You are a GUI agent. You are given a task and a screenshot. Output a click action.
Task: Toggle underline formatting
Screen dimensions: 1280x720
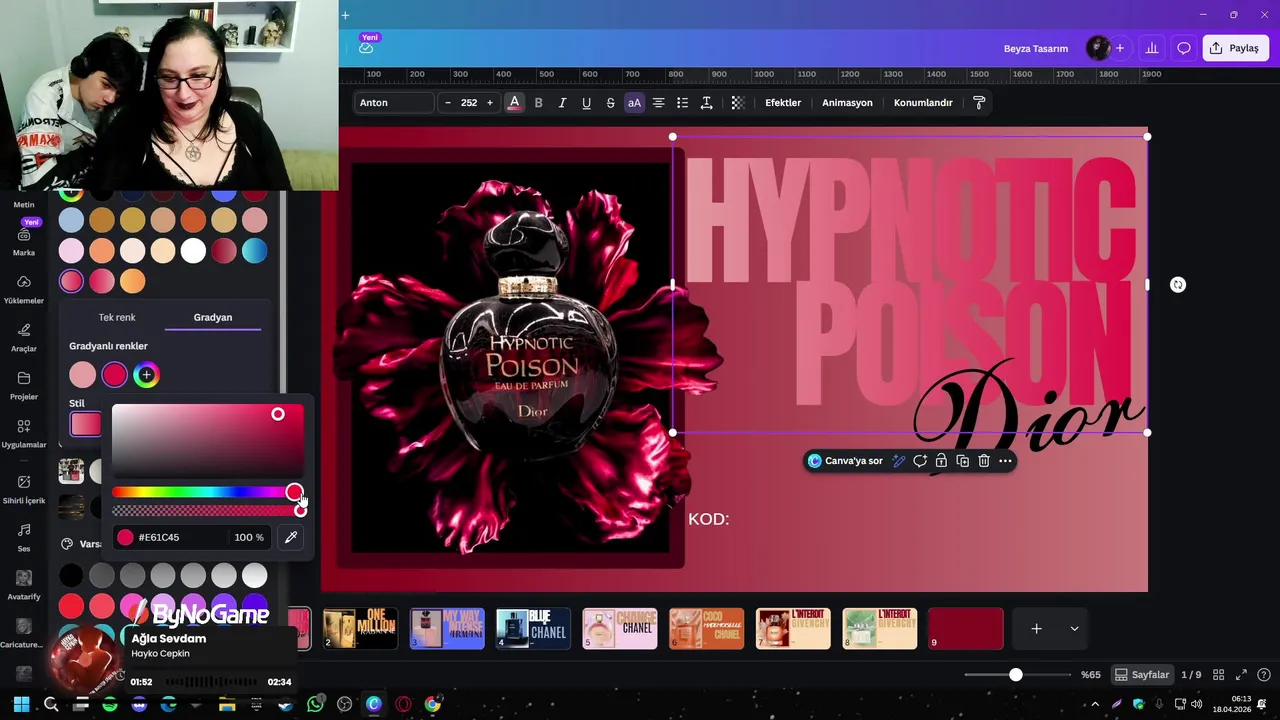pos(586,103)
